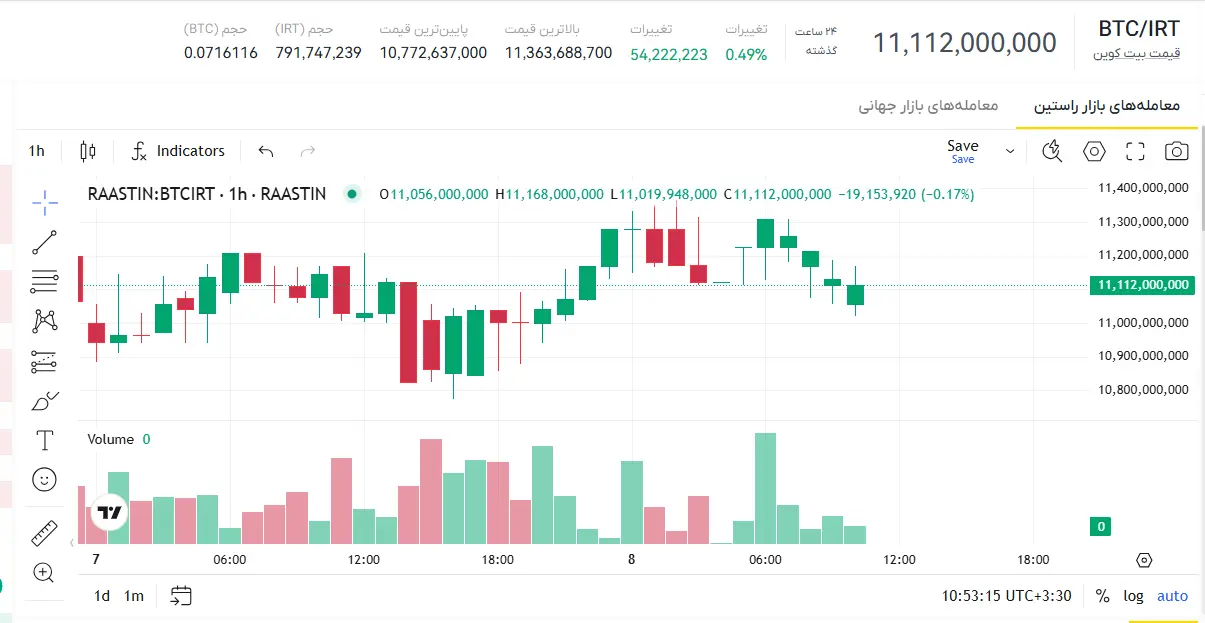The height and width of the screenshot is (623, 1205).
Task: Toggle log scale mode
Action: 1133,596
